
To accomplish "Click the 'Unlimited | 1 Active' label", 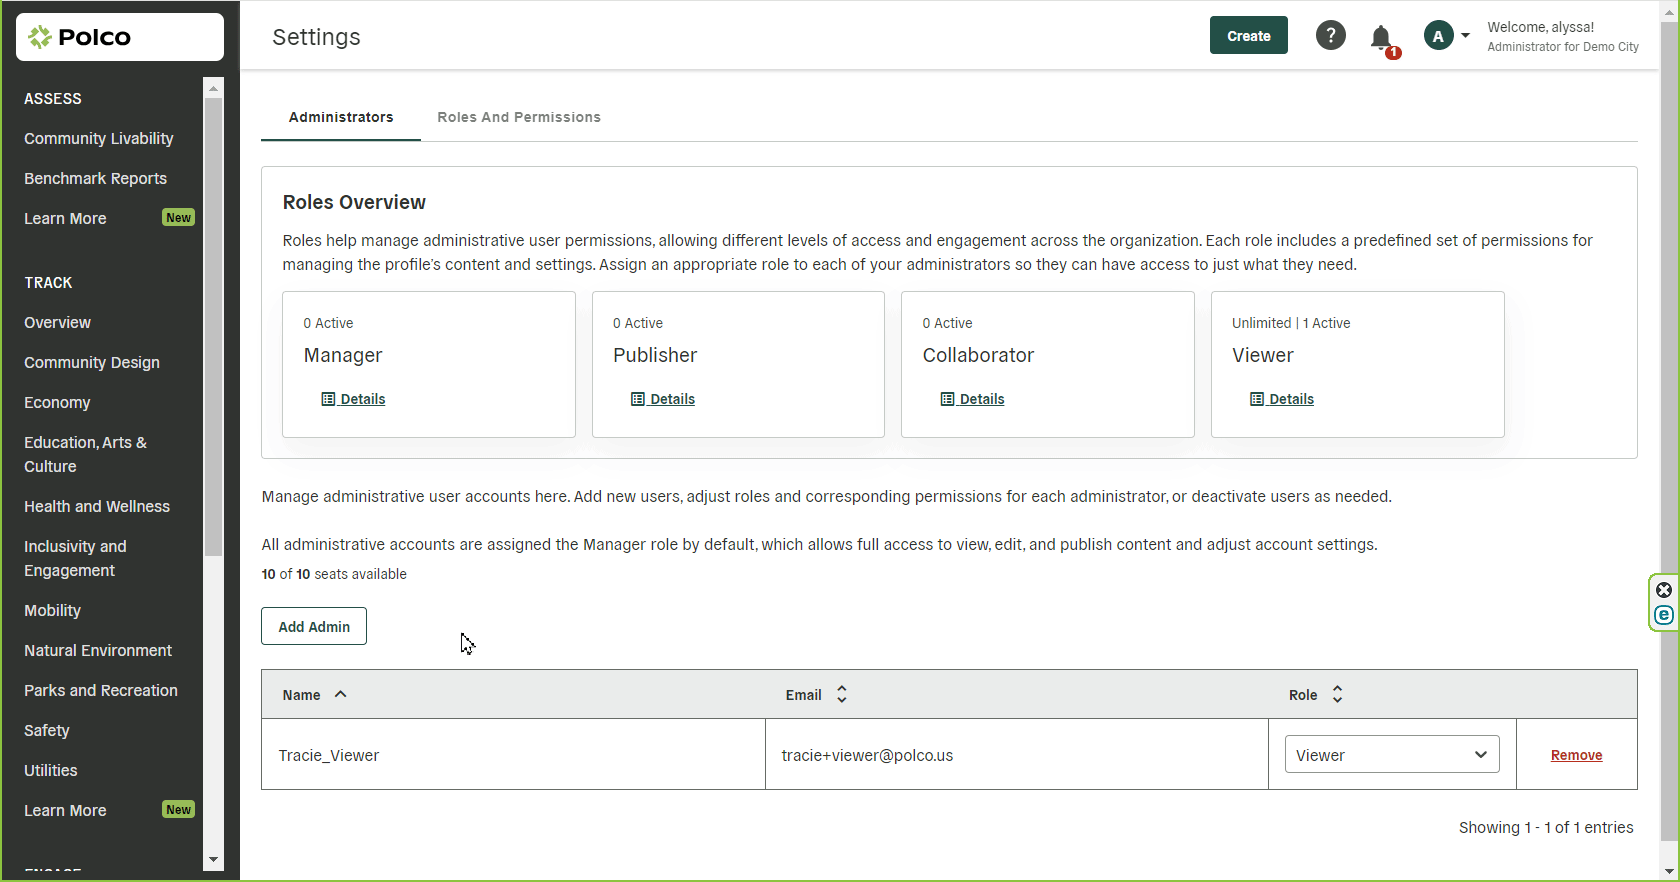I will tap(1291, 323).
